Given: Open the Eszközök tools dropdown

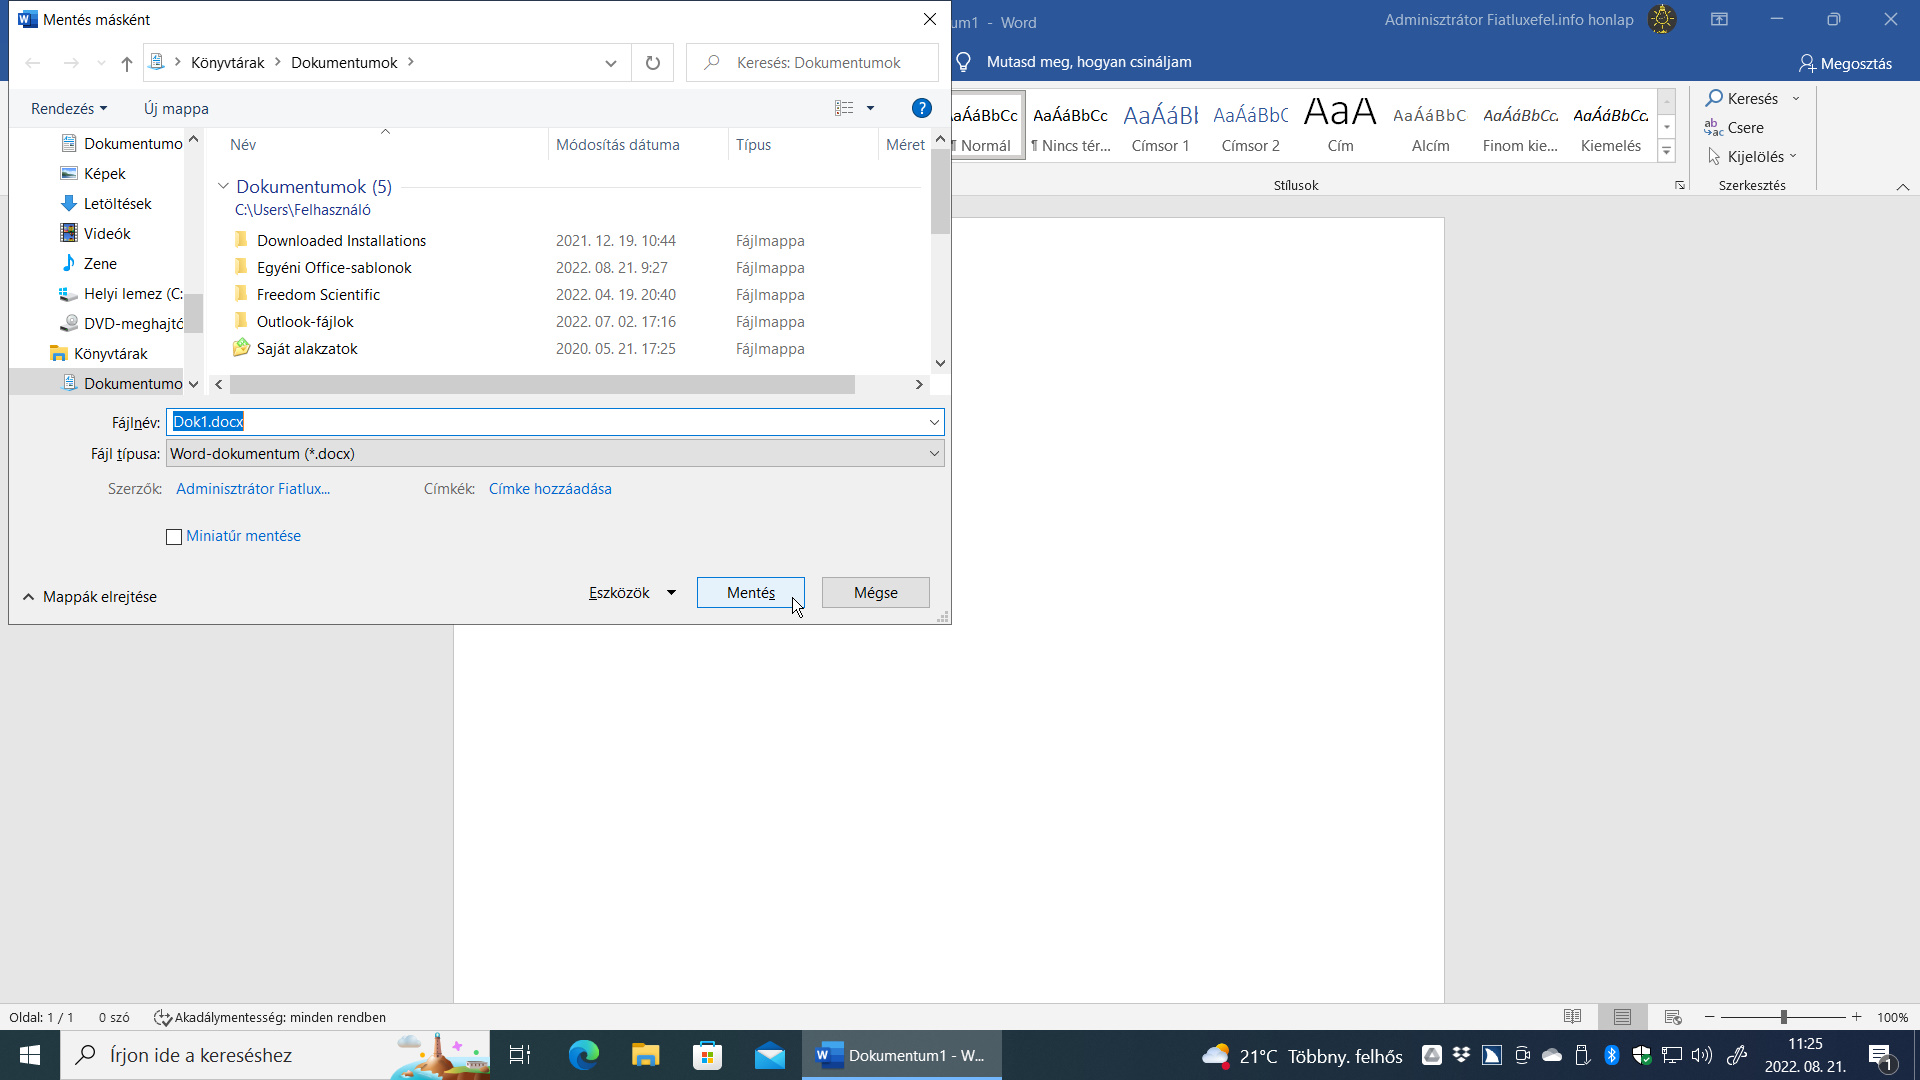Looking at the screenshot, I should pos(632,593).
